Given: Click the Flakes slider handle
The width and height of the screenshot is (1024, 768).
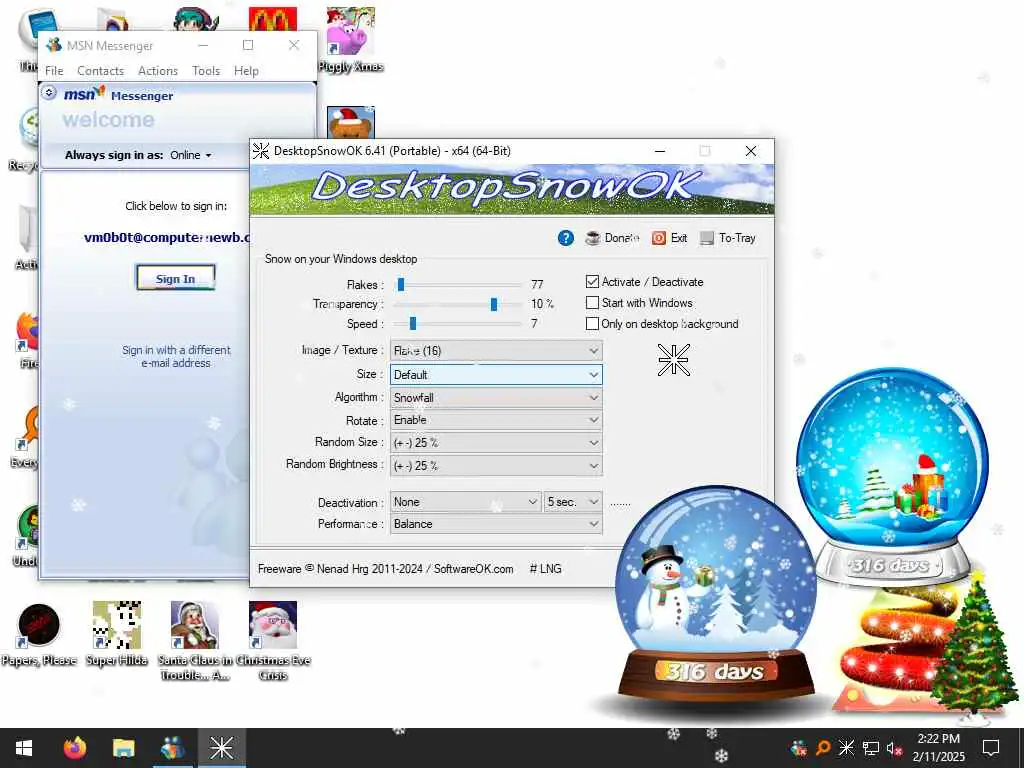Looking at the screenshot, I should tap(401, 284).
